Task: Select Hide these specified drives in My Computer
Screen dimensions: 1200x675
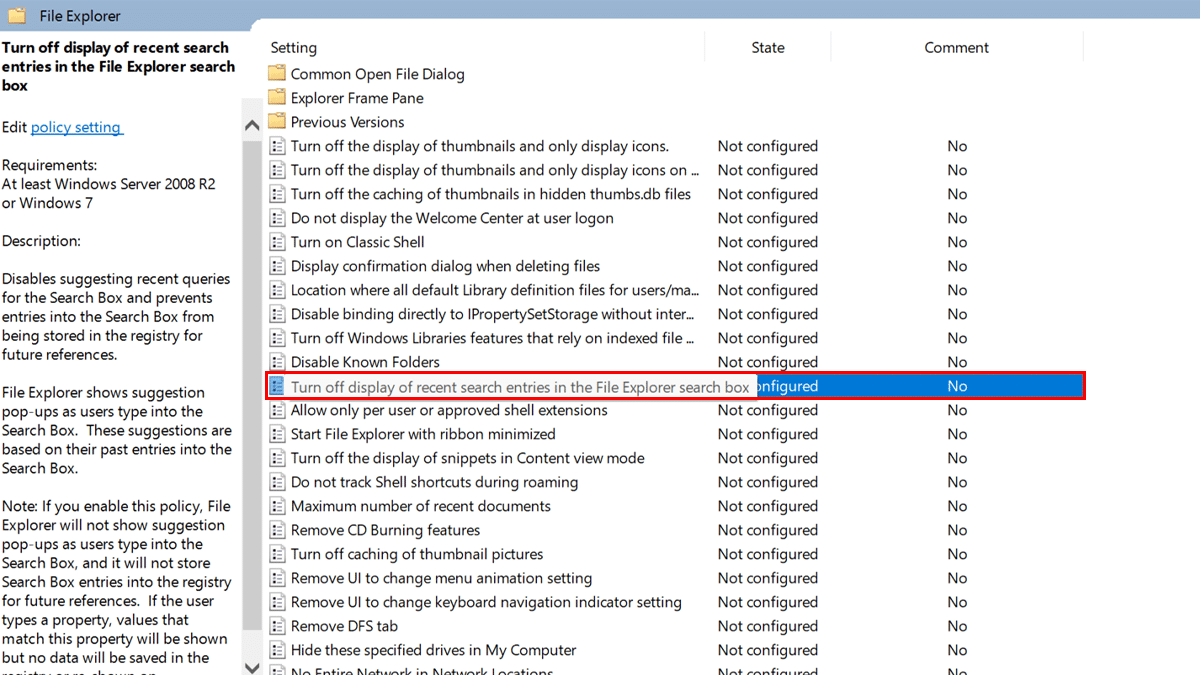Action: pyautogui.click(x=433, y=650)
